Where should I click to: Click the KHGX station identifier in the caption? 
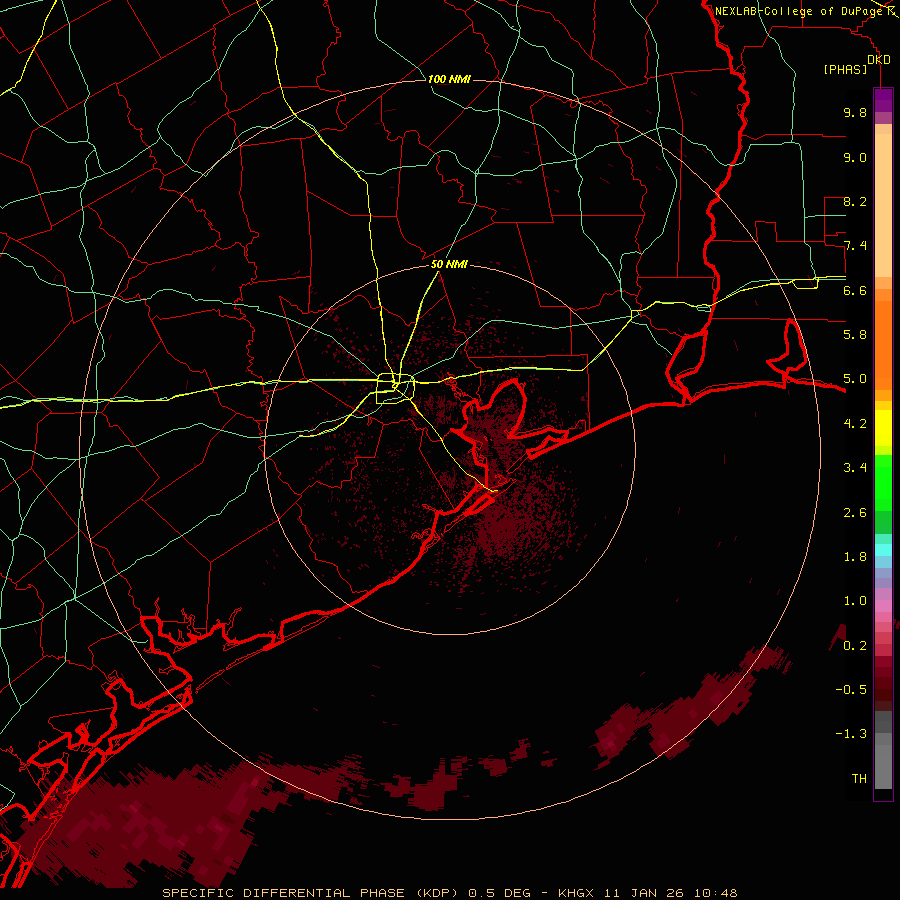tap(576, 893)
